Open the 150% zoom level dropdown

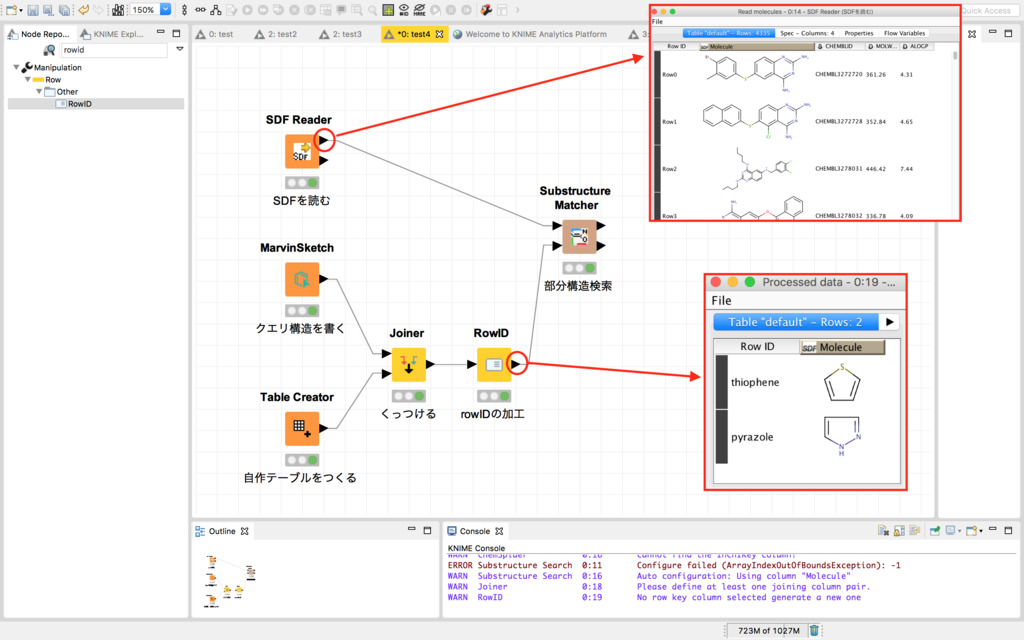pos(163,10)
